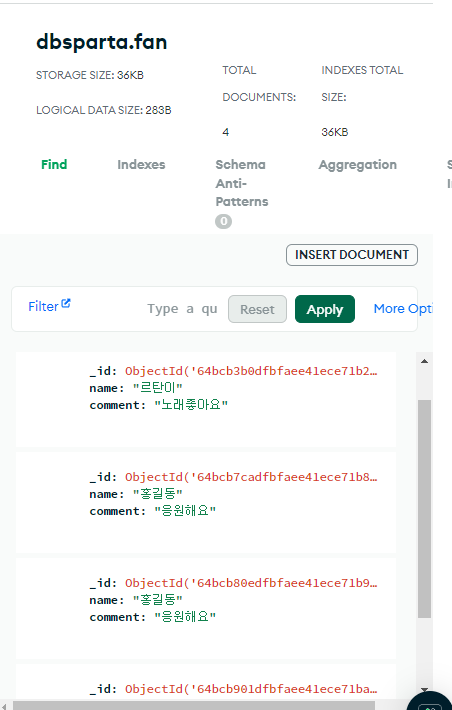Screen dimensions: 452x710
Task: Click the horizontal scrollbar track at bottom
Action: tap(194, 705)
